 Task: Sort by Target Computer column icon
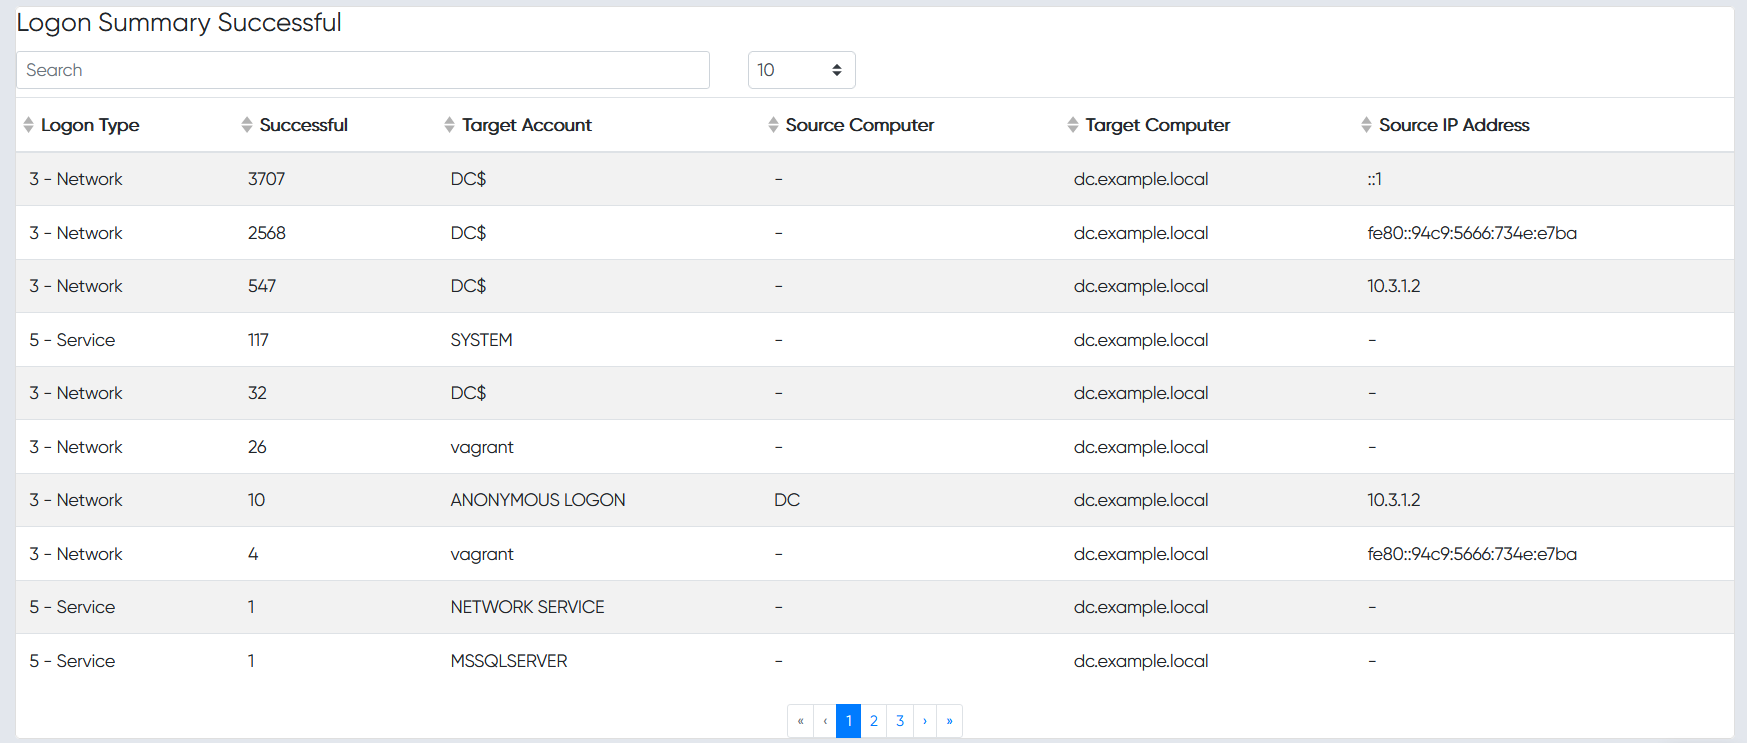pos(1073,125)
